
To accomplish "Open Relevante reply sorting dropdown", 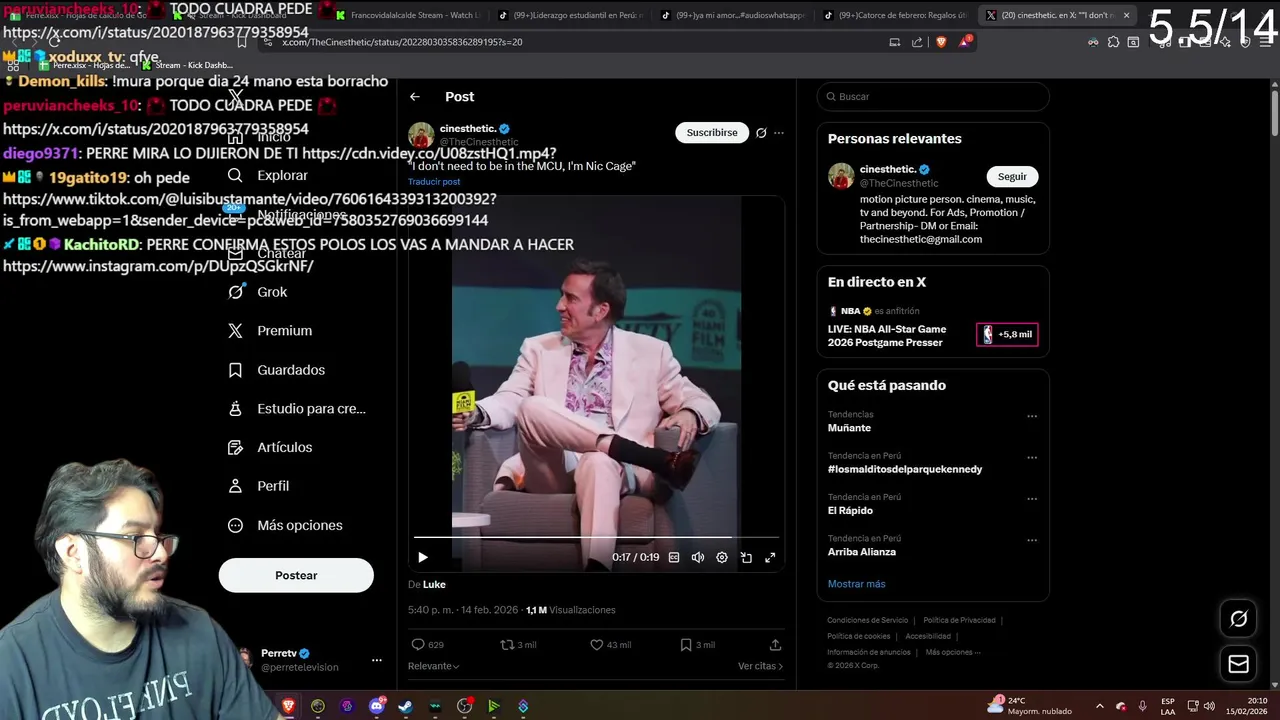I will click(x=434, y=666).
